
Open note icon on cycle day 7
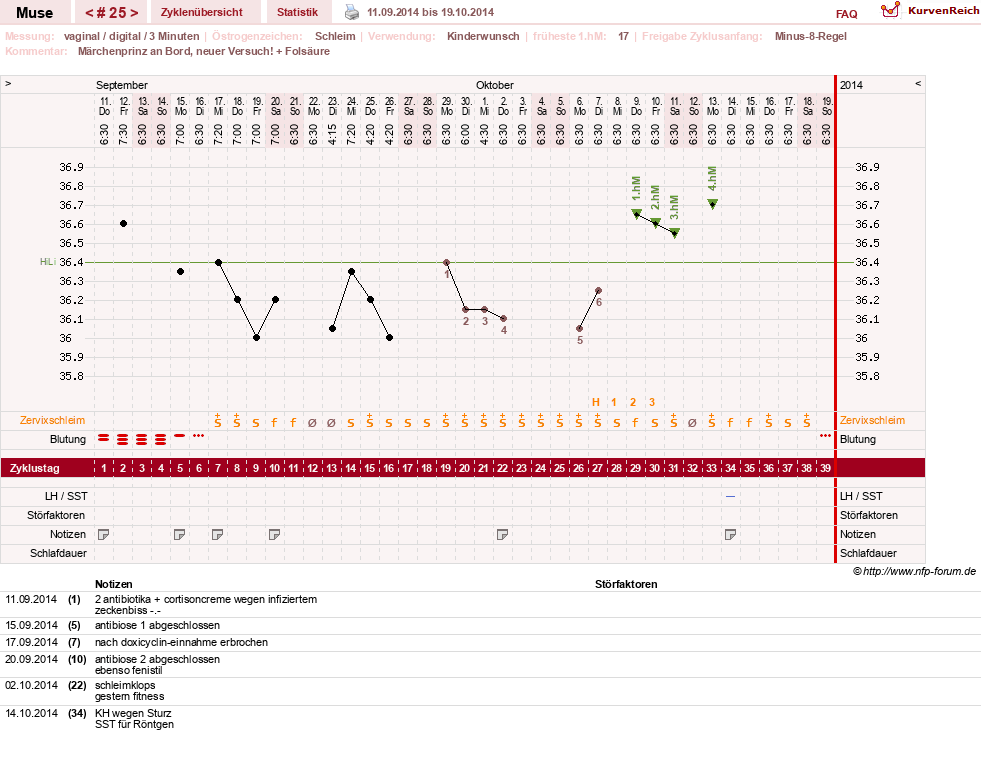click(x=218, y=534)
